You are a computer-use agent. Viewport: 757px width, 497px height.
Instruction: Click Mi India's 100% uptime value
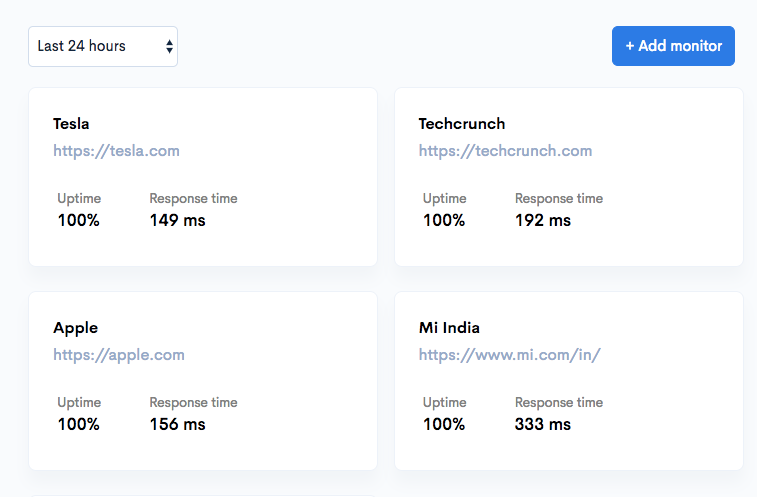pyautogui.click(x=444, y=424)
